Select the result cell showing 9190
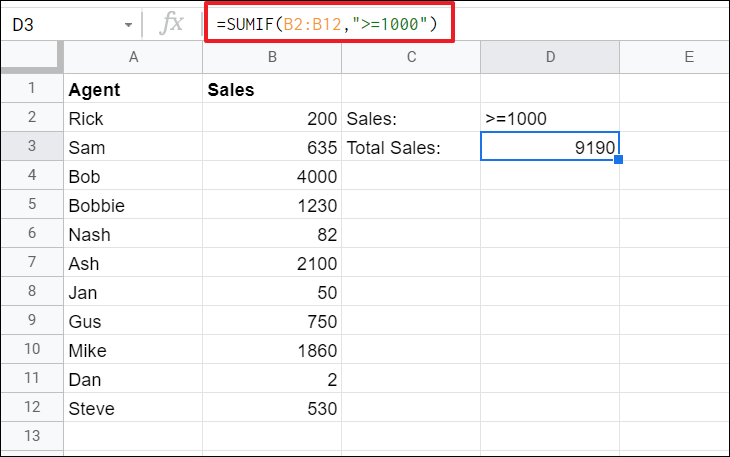This screenshot has width=730, height=457. coord(550,148)
